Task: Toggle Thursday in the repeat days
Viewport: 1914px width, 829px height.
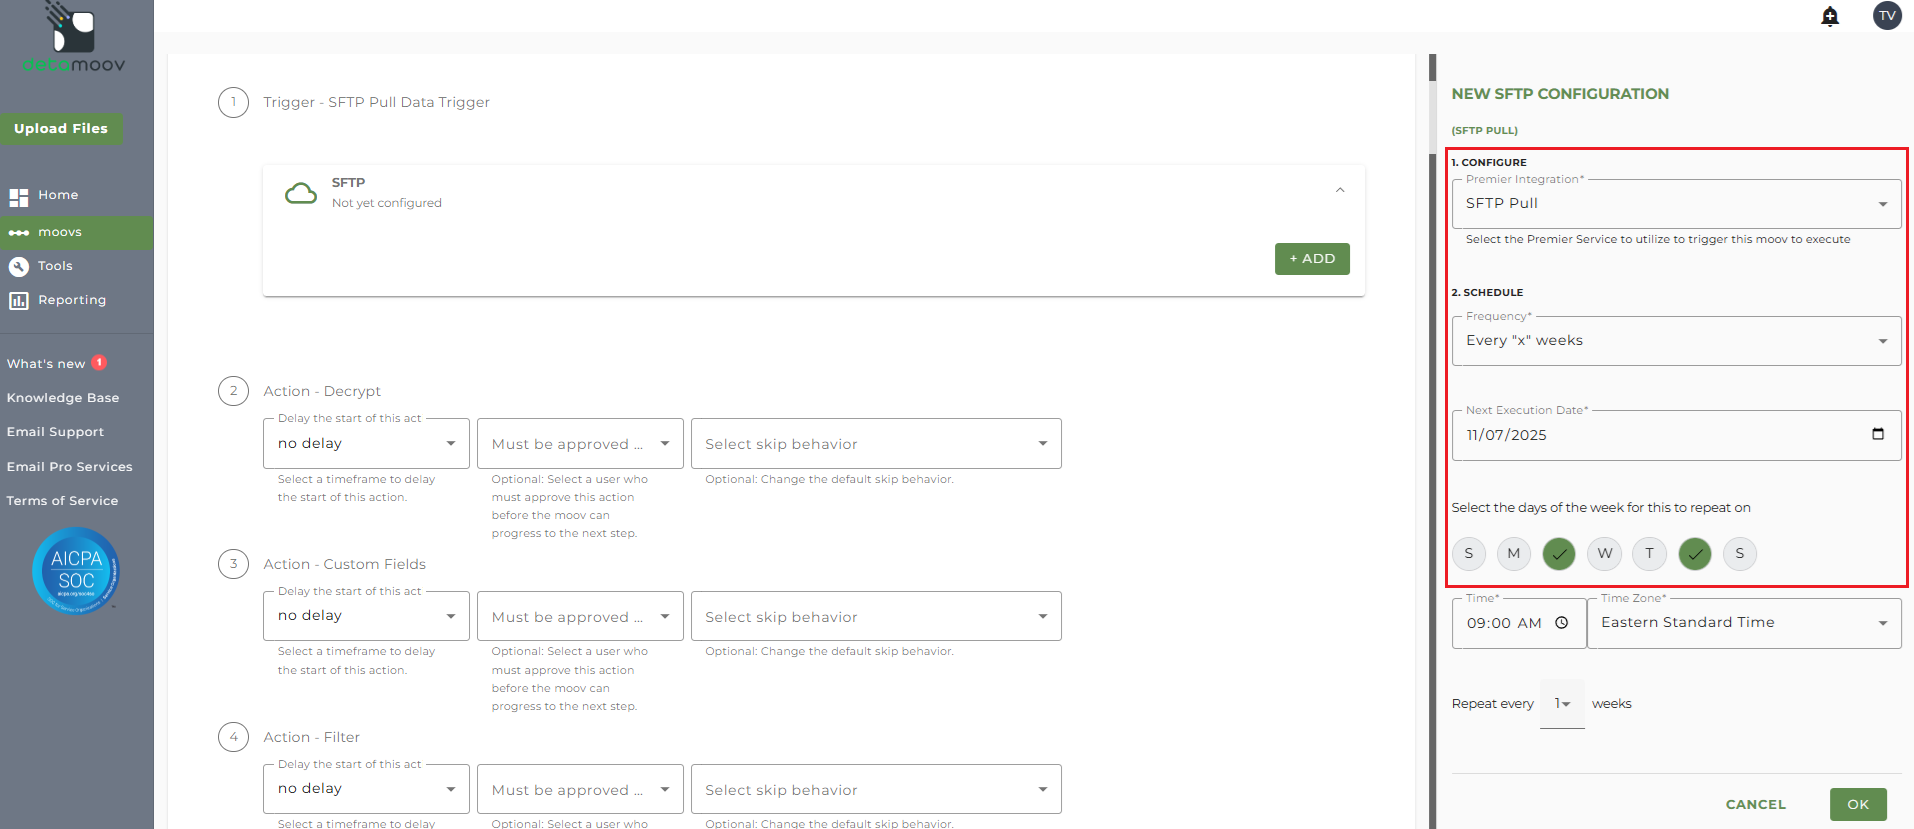Action: point(1649,554)
